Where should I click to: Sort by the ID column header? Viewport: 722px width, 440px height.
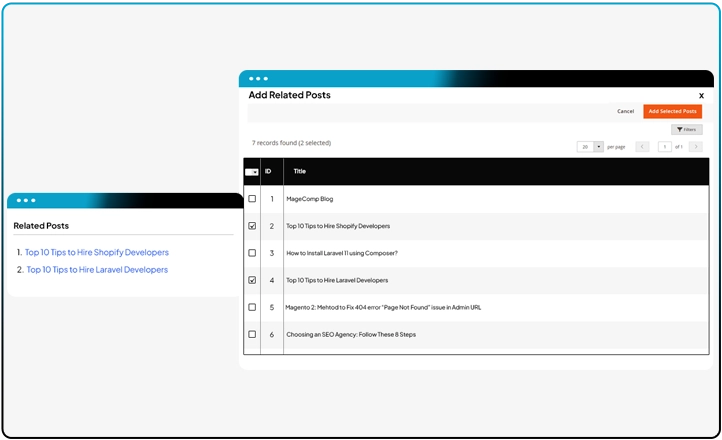[268, 171]
